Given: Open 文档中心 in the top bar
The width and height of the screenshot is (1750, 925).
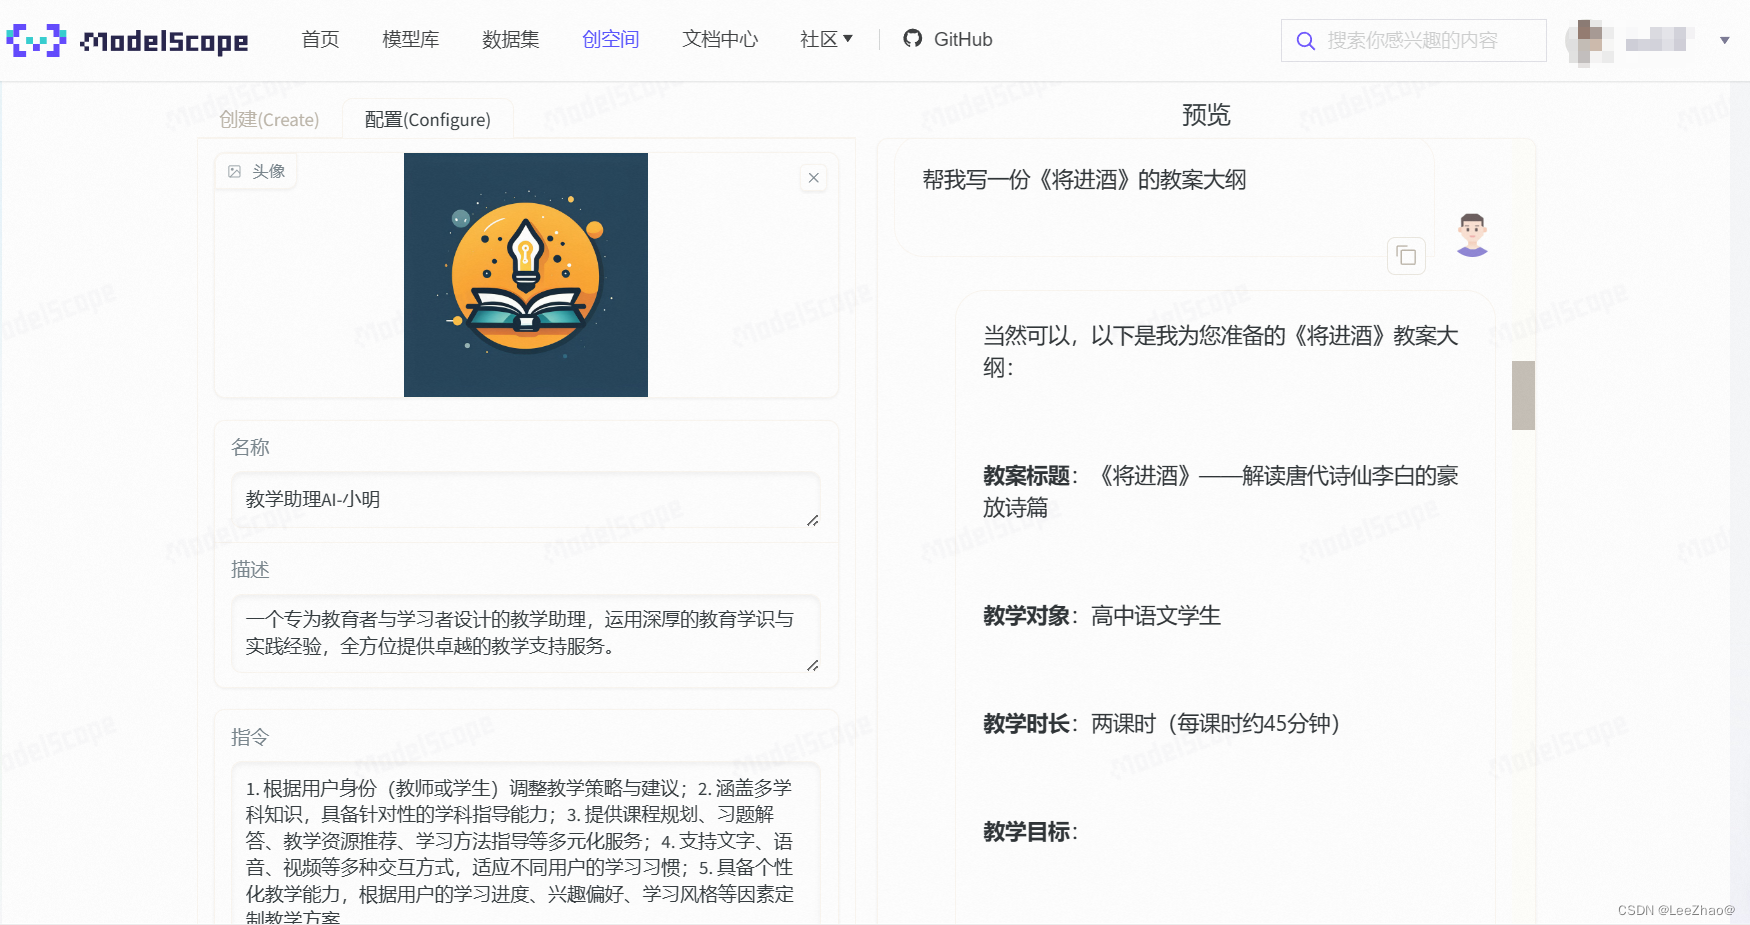Looking at the screenshot, I should coord(720,39).
